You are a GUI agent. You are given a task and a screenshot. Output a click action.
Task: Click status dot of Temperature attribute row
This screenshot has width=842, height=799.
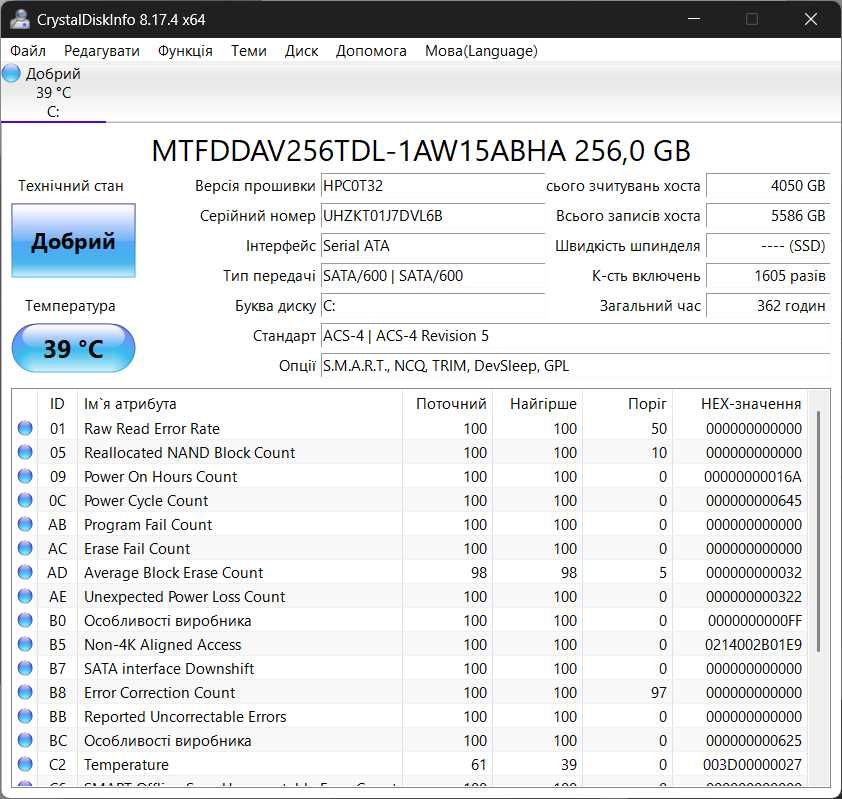(25, 765)
